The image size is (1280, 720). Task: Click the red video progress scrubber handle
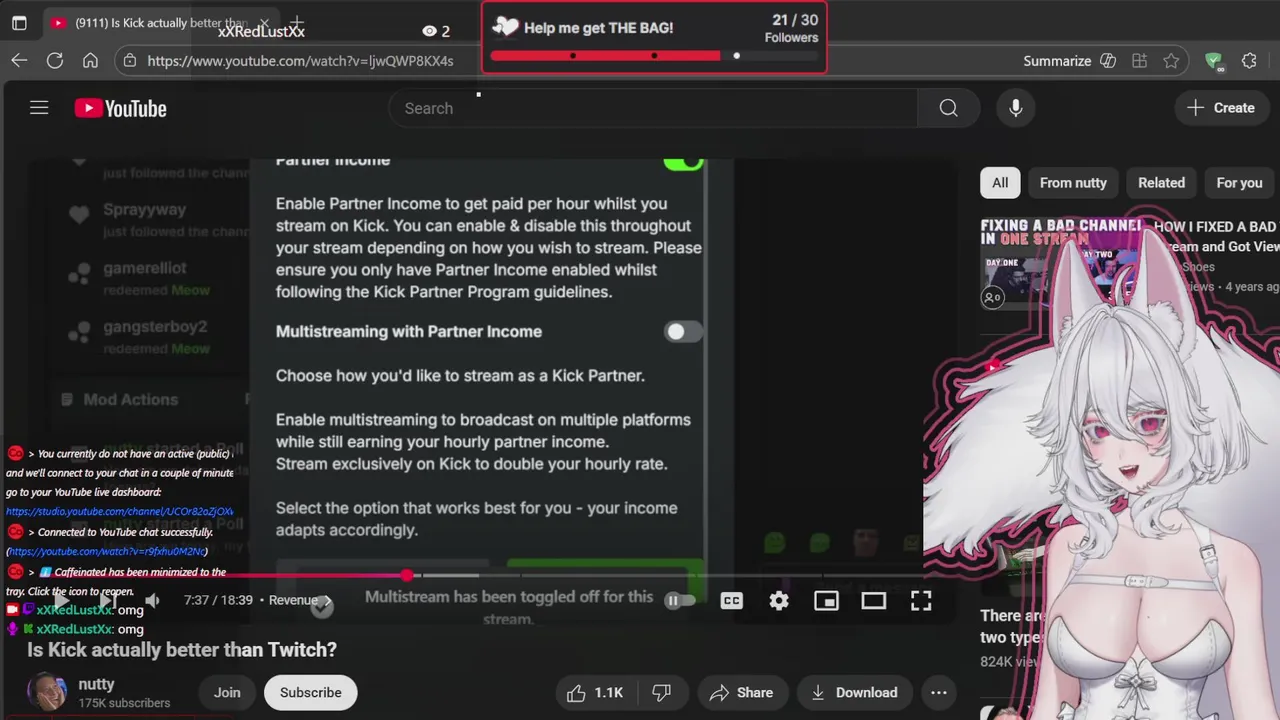pyautogui.click(x=407, y=575)
